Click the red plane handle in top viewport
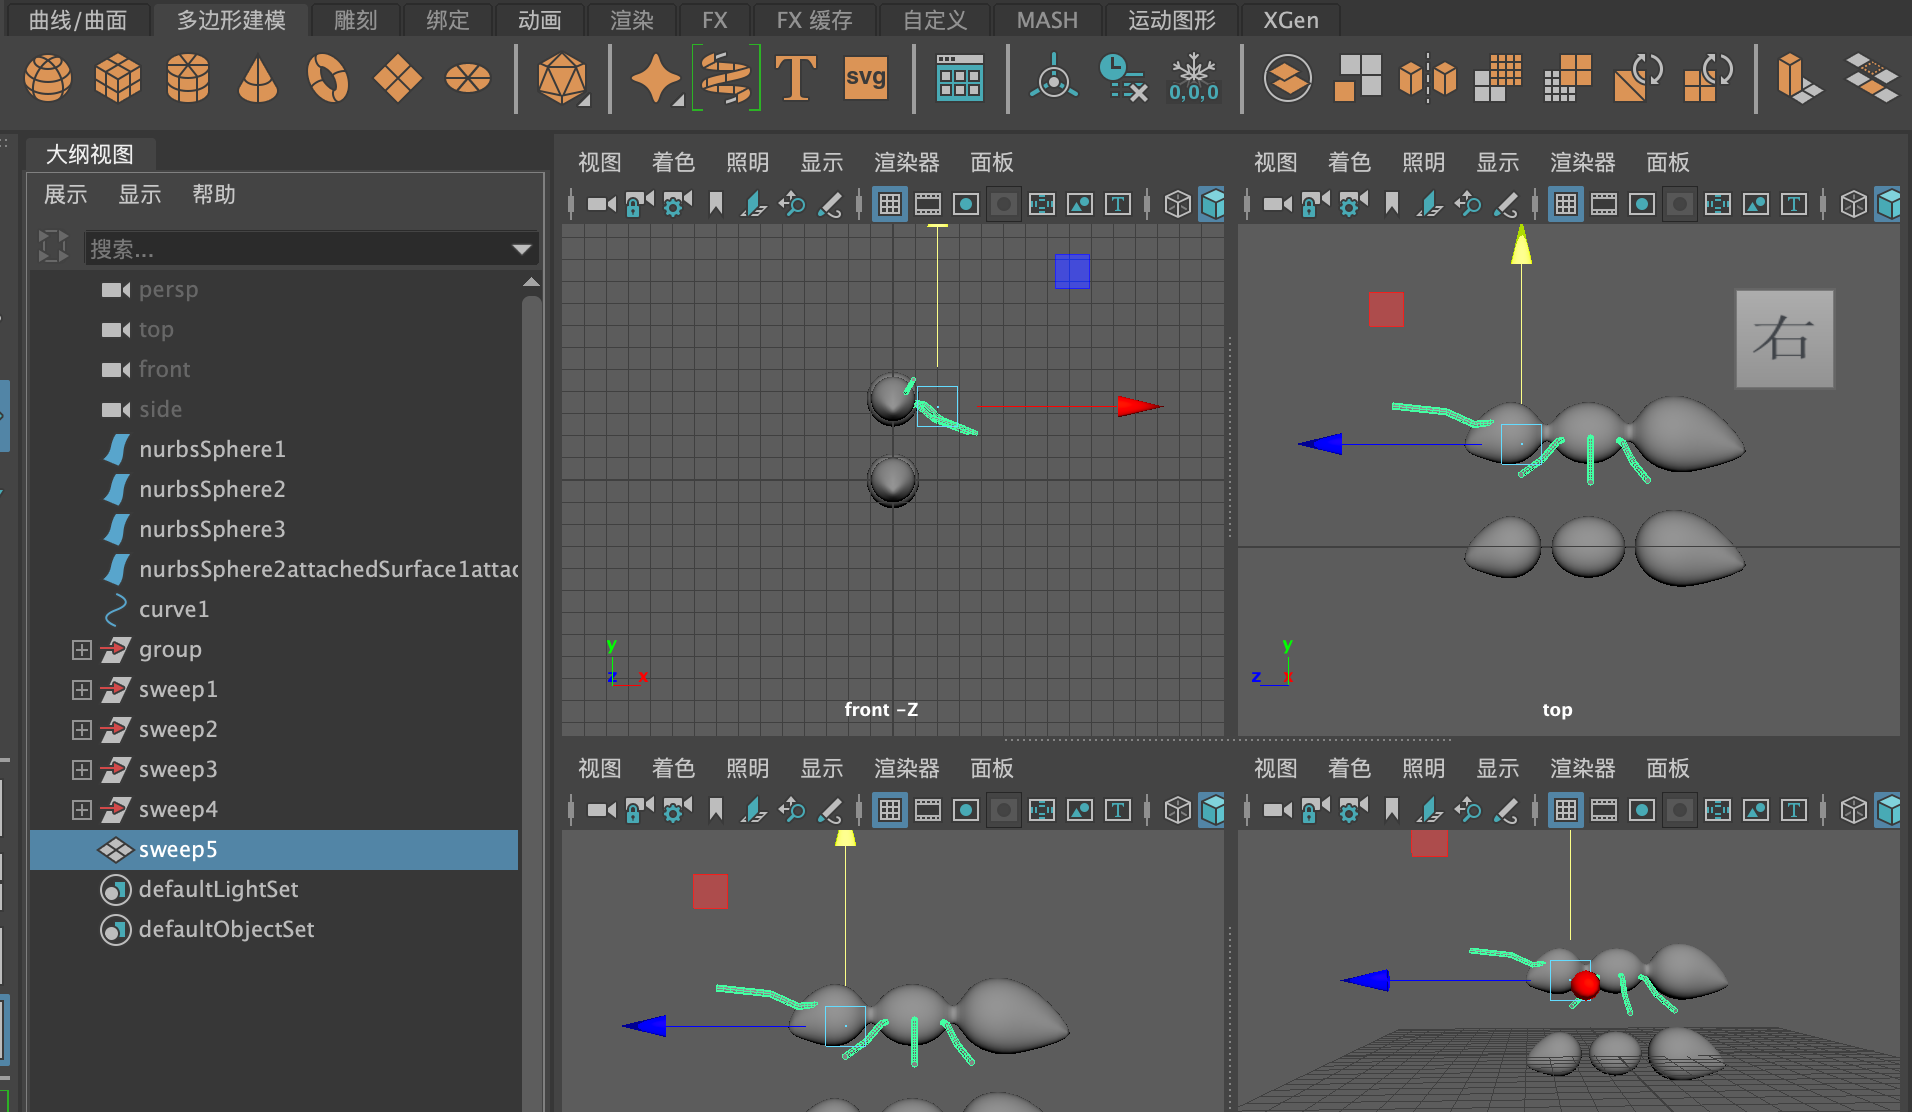This screenshot has height=1112, width=1912. pos(1386,309)
